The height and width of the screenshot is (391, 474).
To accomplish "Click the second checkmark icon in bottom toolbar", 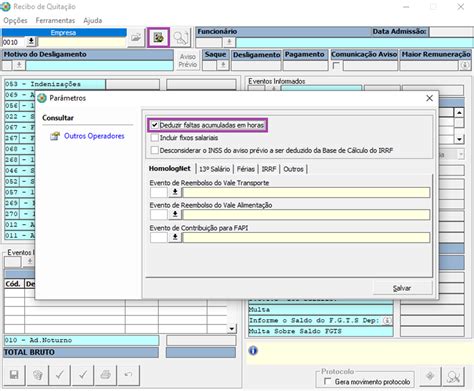I will click(83, 375).
